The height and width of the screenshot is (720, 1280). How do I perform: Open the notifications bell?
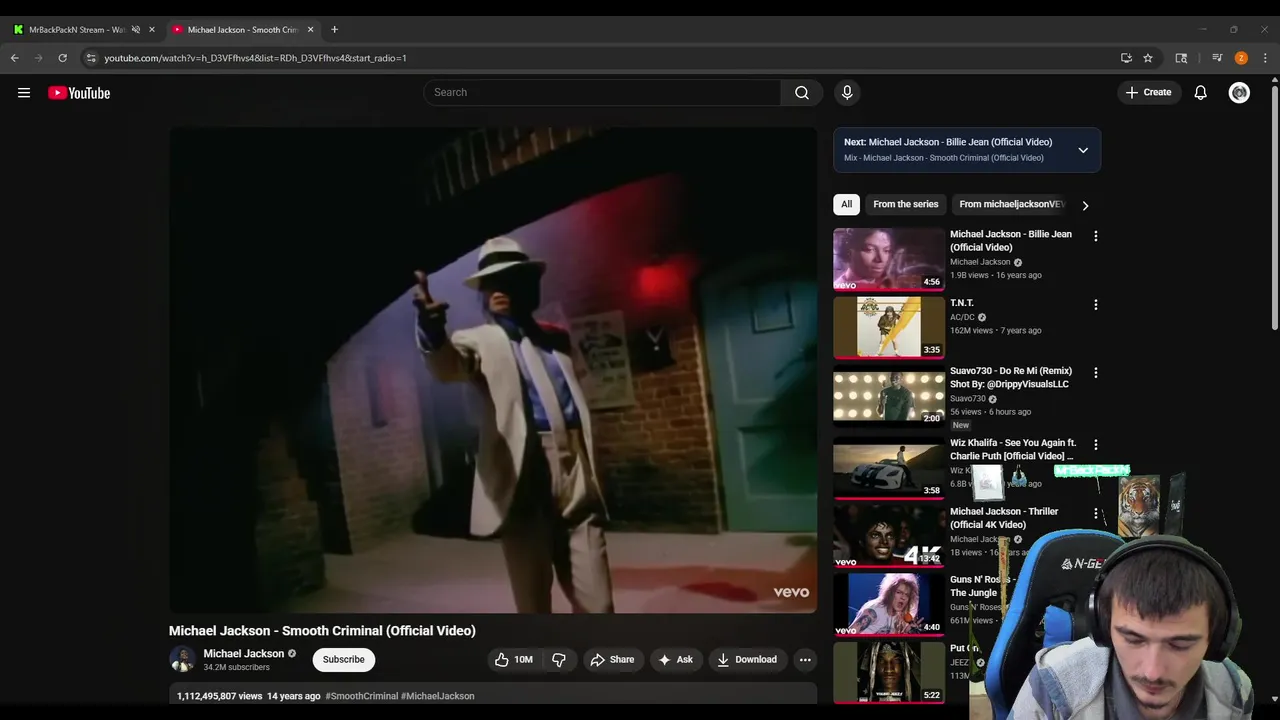click(x=1200, y=92)
